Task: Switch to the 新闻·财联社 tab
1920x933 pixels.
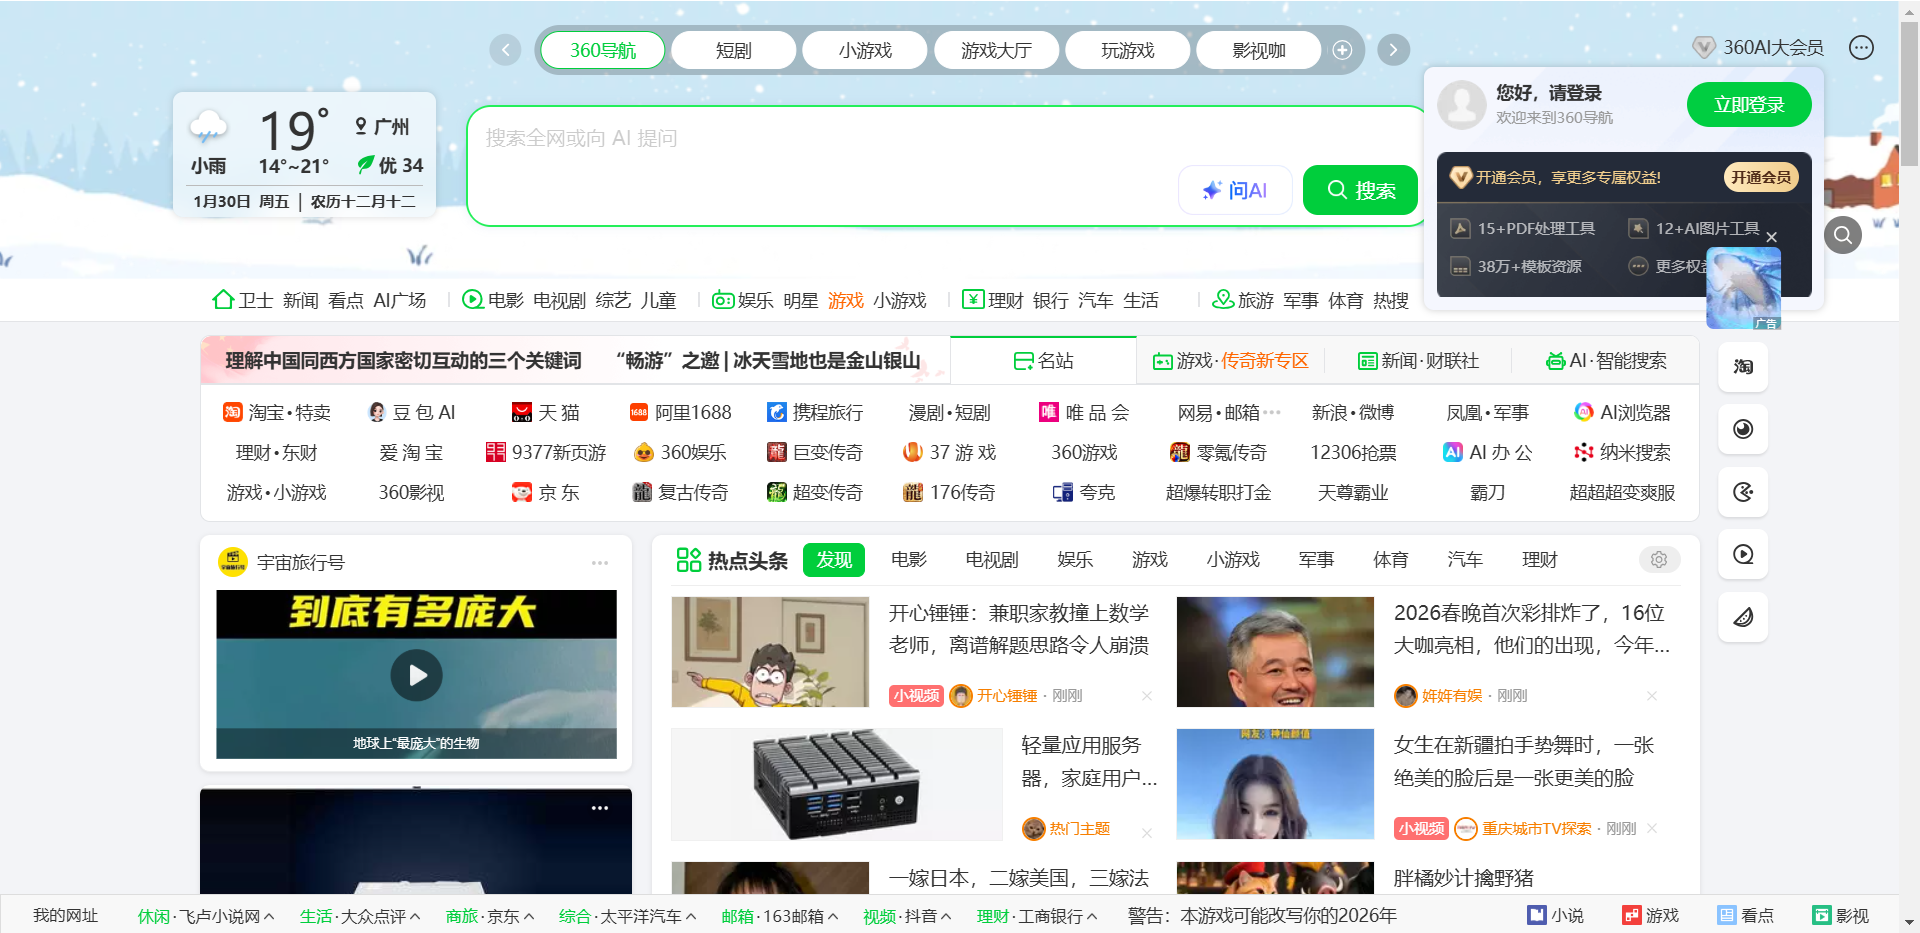Action: [x=1417, y=360]
